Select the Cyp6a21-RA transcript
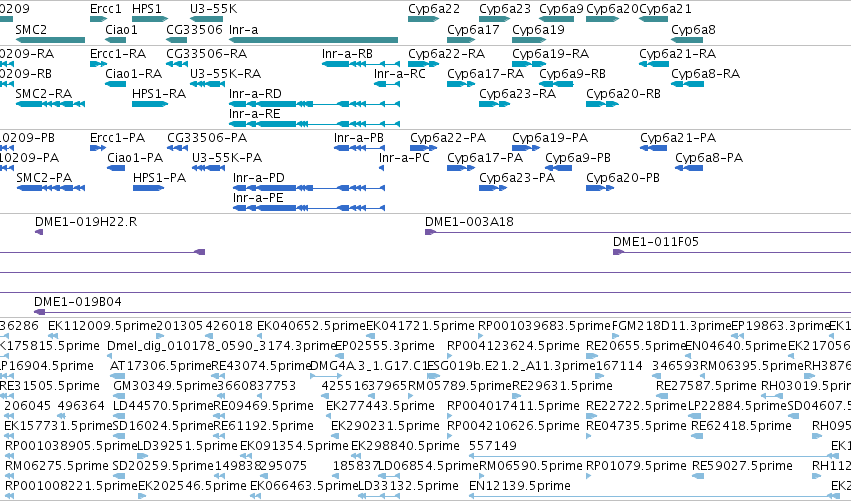 pyautogui.click(x=653, y=64)
